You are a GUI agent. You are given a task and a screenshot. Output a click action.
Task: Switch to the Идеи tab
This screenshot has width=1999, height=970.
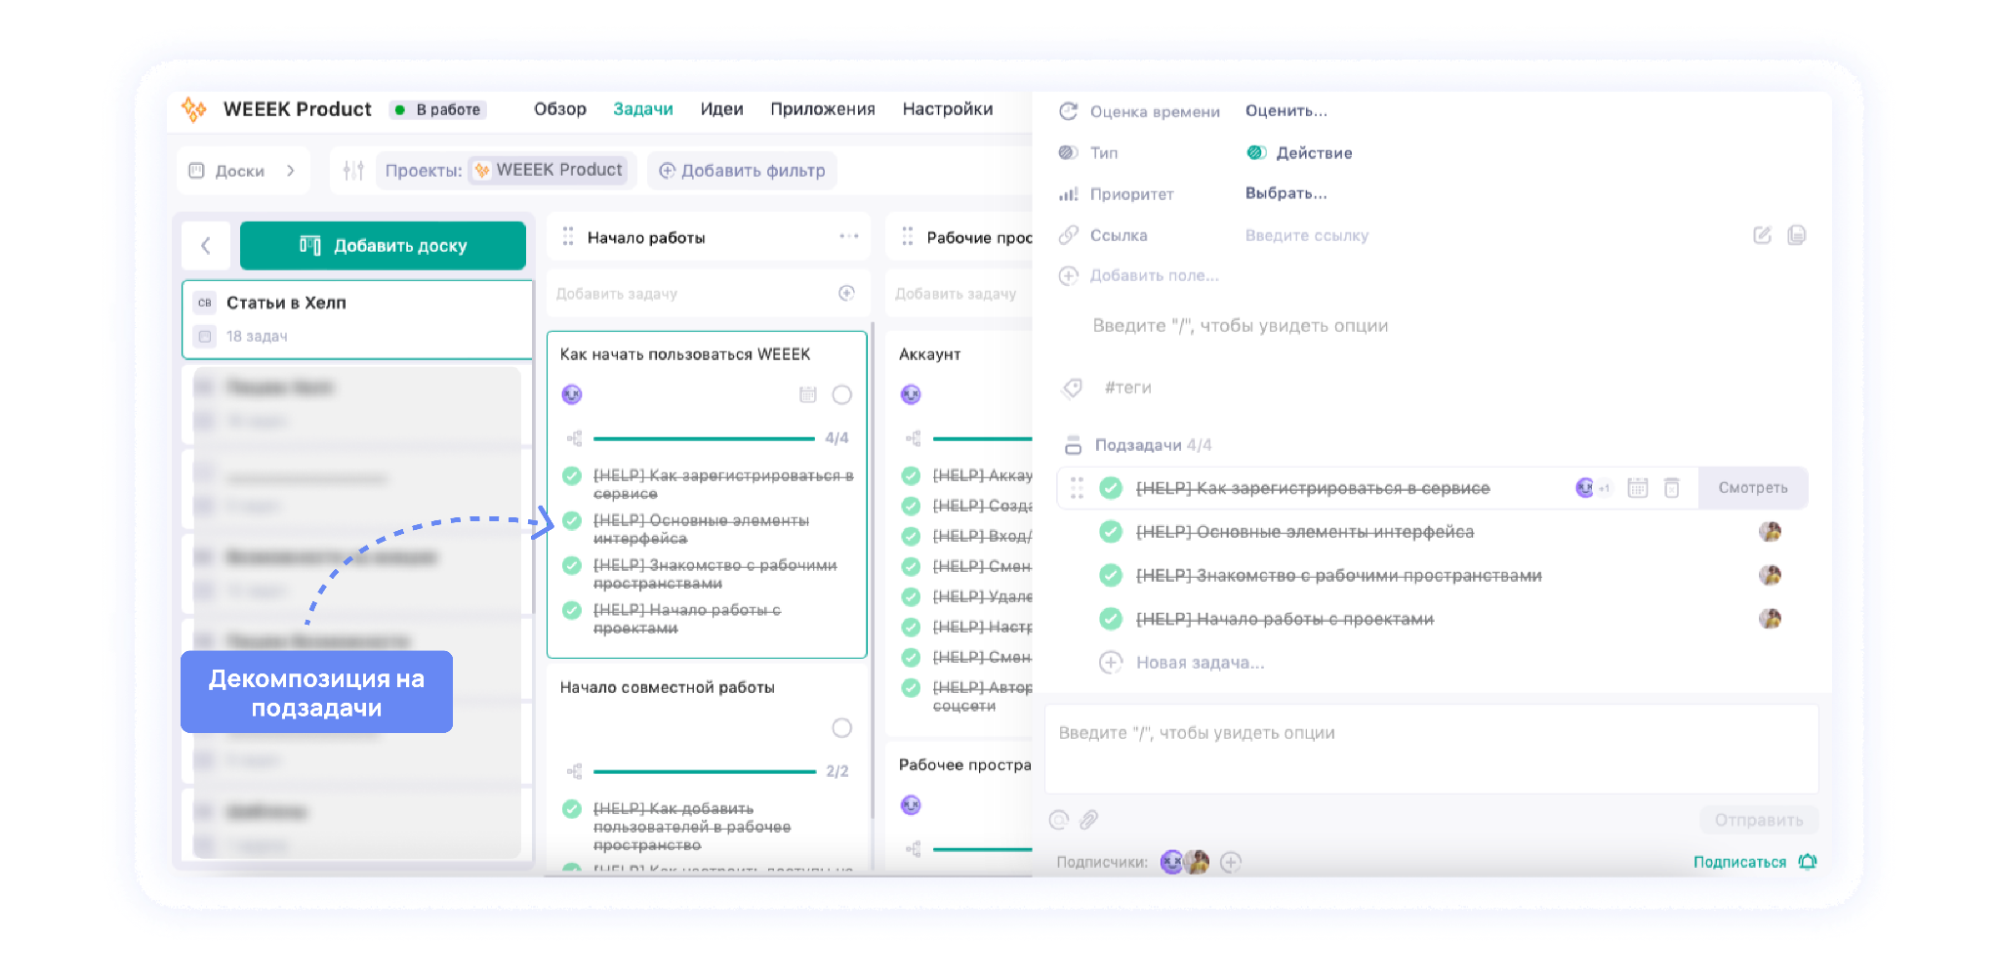point(721,109)
